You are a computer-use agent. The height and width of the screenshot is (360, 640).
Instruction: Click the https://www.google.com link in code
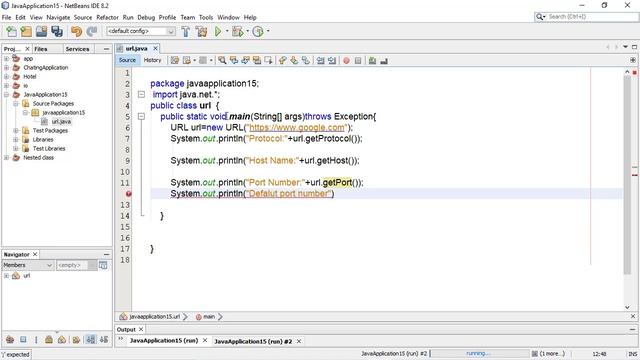[297, 128]
